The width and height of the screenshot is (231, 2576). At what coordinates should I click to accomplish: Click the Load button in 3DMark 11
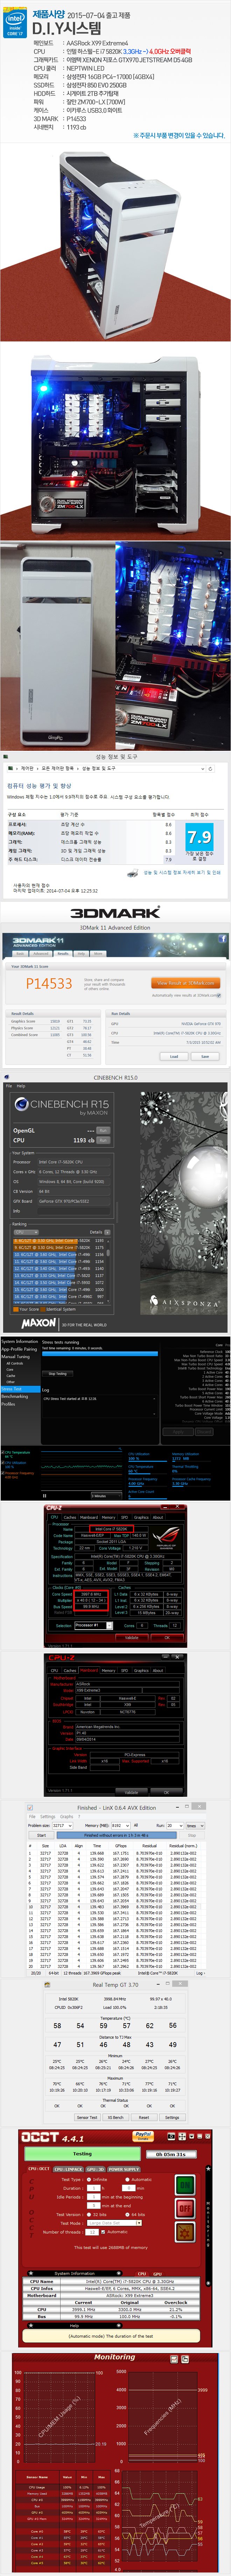(x=174, y=1056)
